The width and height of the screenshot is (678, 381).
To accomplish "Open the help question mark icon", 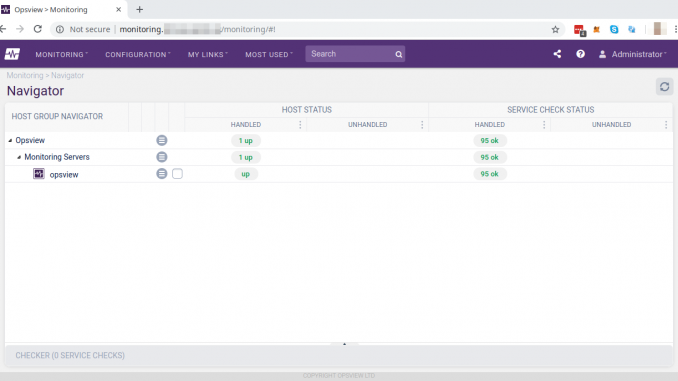I will click(580, 54).
